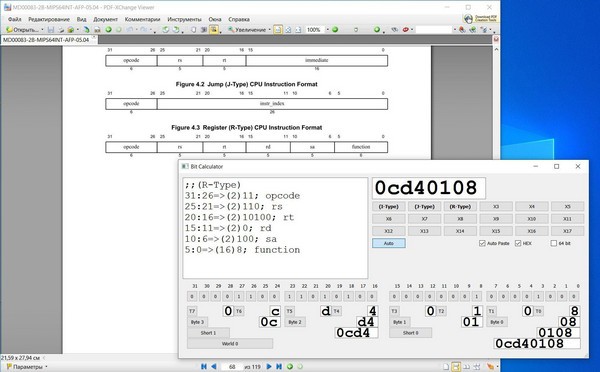Open the Комментарии menu
The height and width of the screenshot is (372, 600).
point(142,19)
